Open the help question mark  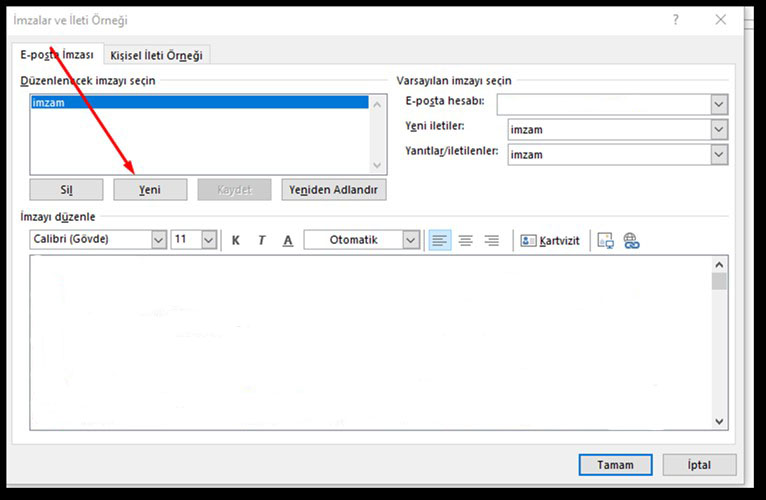click(x=676, y=20)
